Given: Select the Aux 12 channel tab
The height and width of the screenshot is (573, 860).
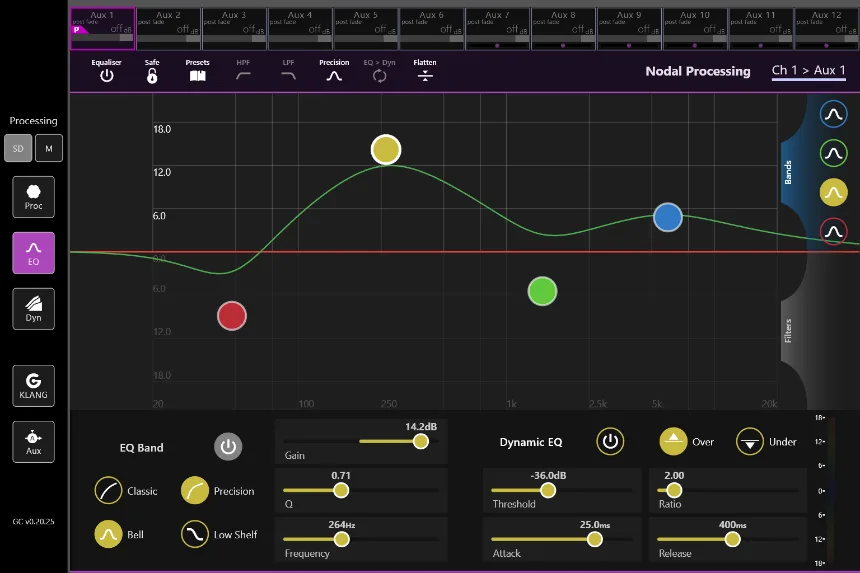Looking at the screenshot, I should point(827,29).
